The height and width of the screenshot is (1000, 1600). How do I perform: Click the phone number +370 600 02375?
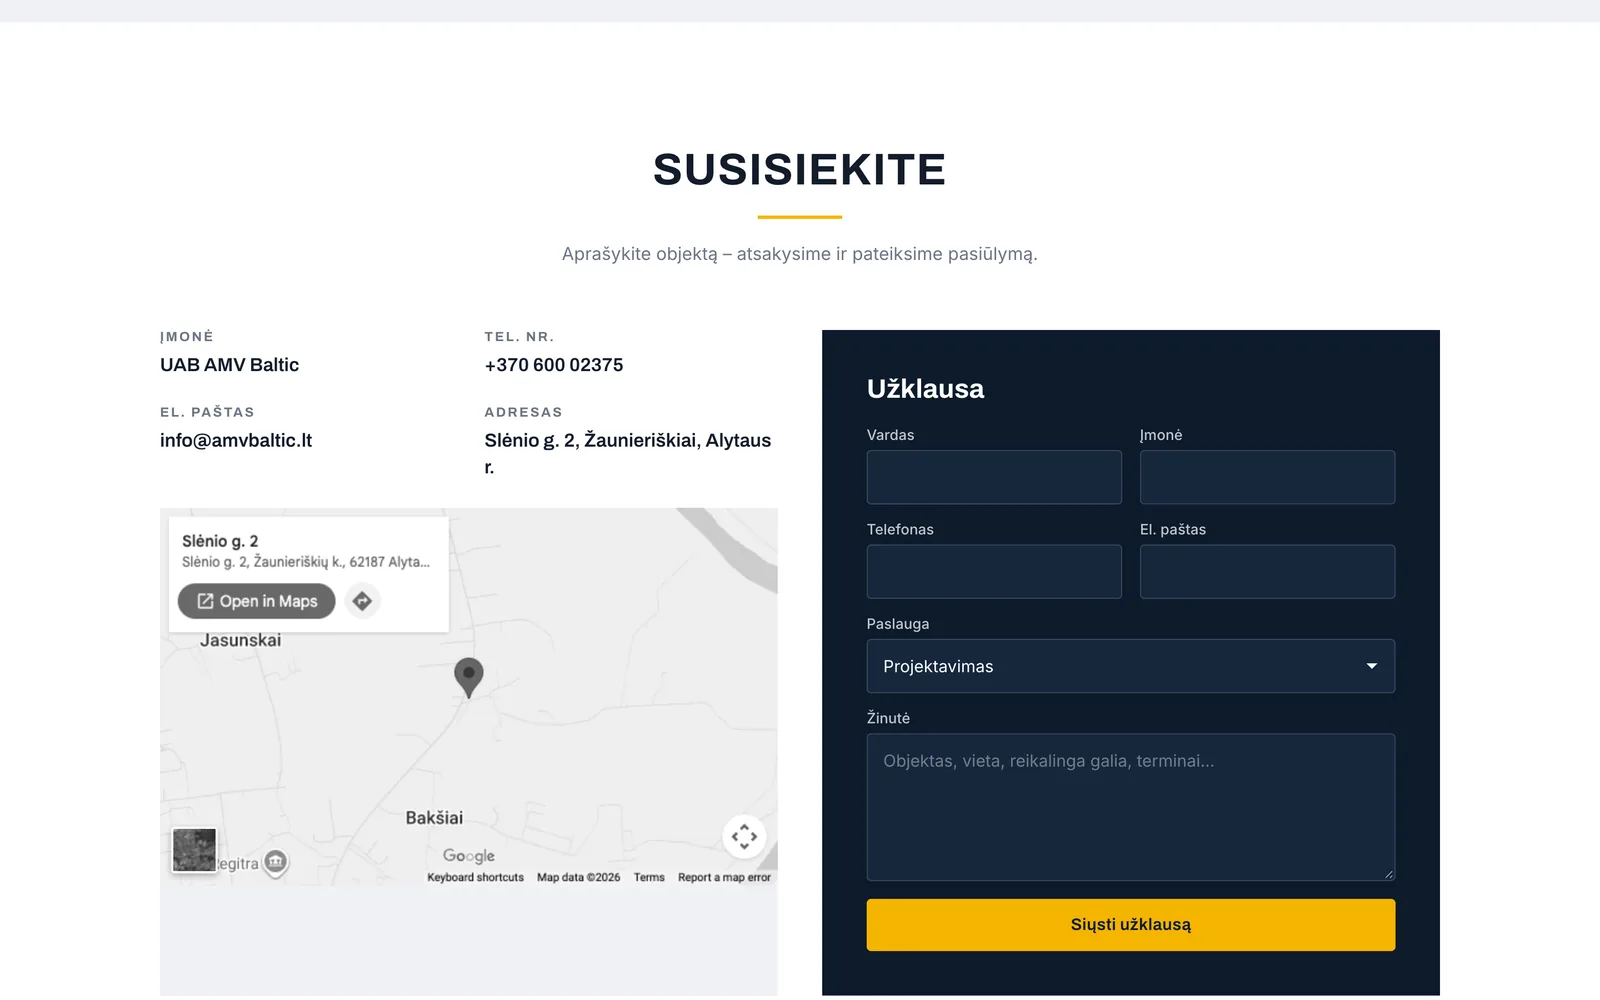coord(554,365)
